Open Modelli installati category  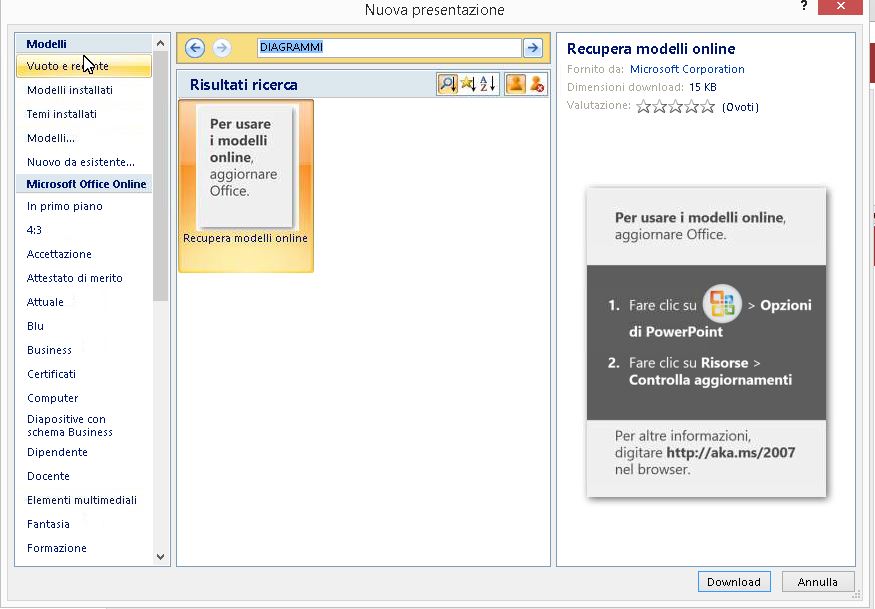coord(70,90)
